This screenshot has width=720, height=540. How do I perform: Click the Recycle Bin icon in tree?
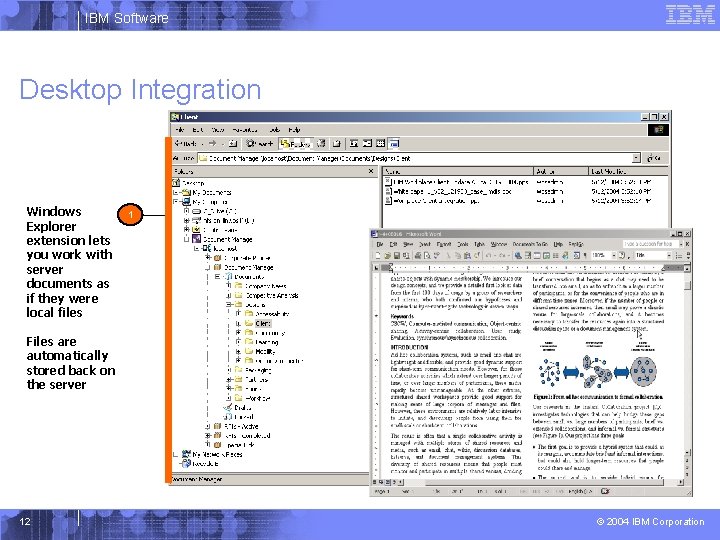(186, 464)
